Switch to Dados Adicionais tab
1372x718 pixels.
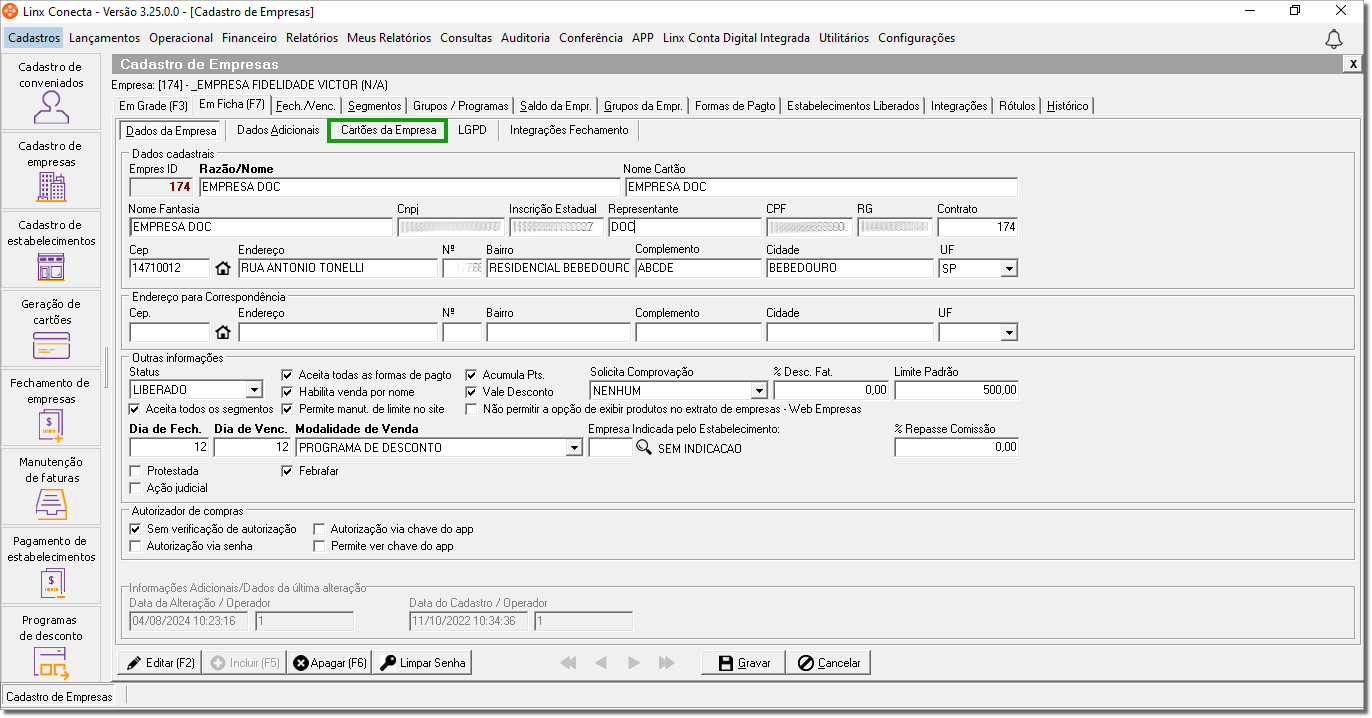pos(278,130)
